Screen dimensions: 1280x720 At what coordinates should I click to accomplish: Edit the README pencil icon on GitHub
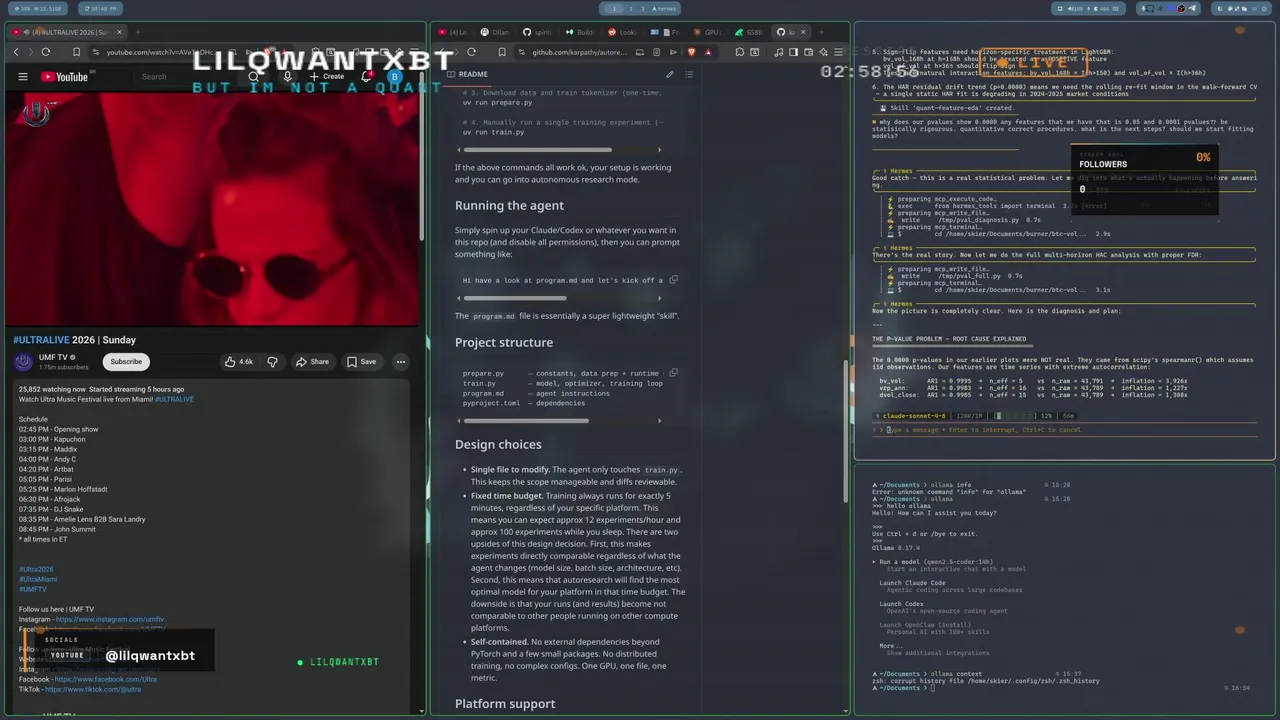pos(670,74)
